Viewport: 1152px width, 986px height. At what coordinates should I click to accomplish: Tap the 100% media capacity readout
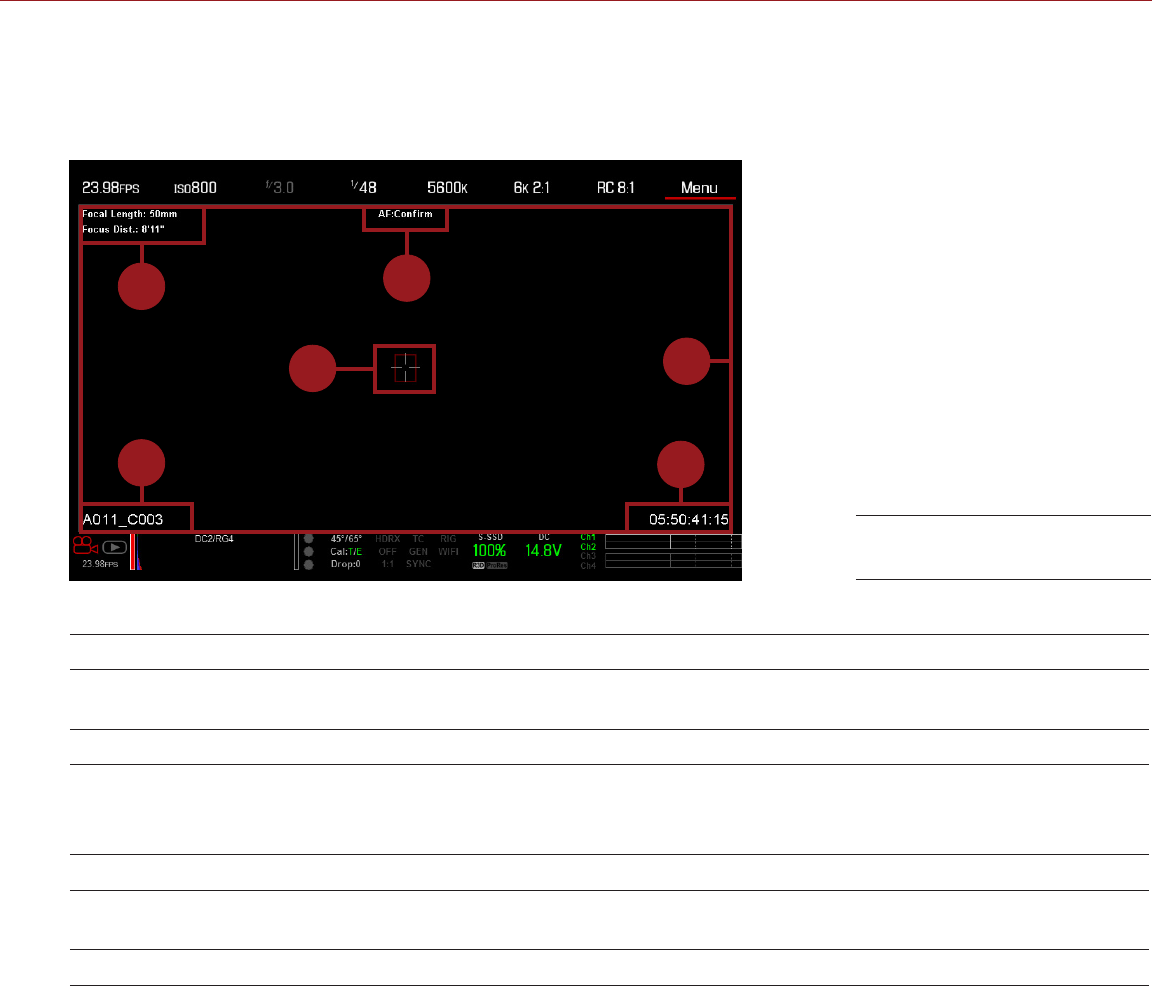coord(489,550)
